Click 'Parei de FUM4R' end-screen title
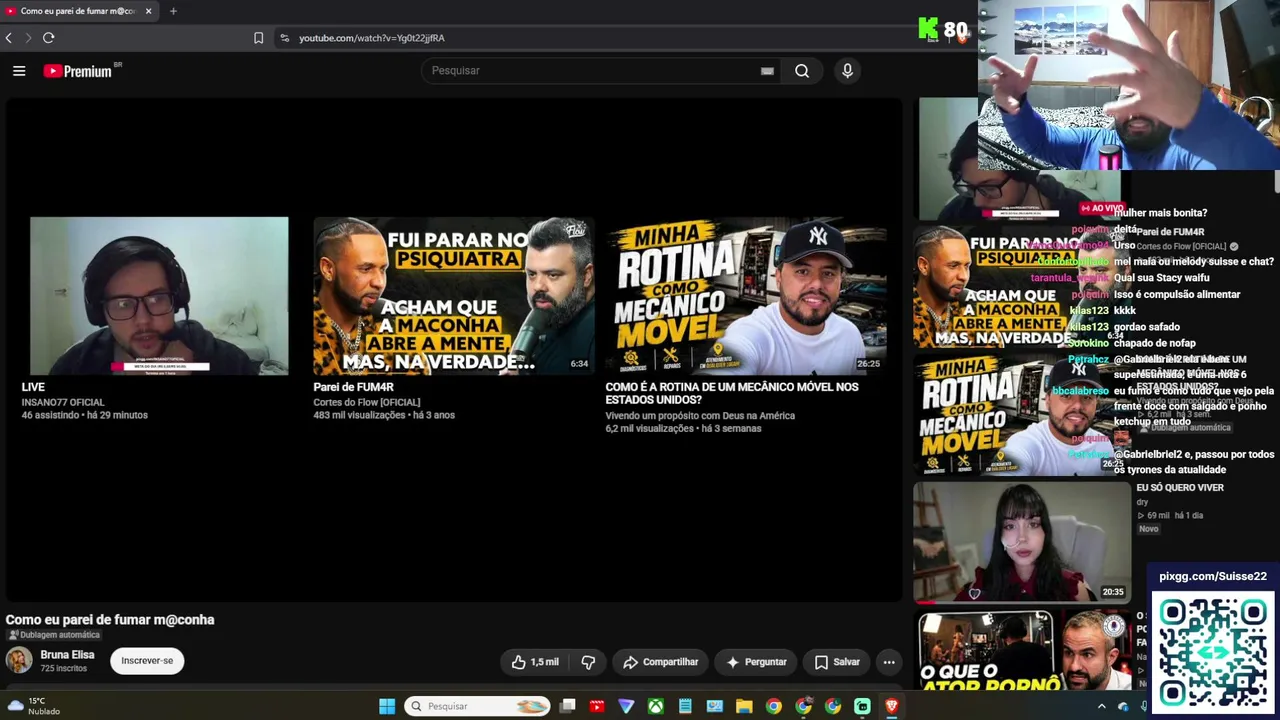The image size is (1280, 720). (353, 387)
